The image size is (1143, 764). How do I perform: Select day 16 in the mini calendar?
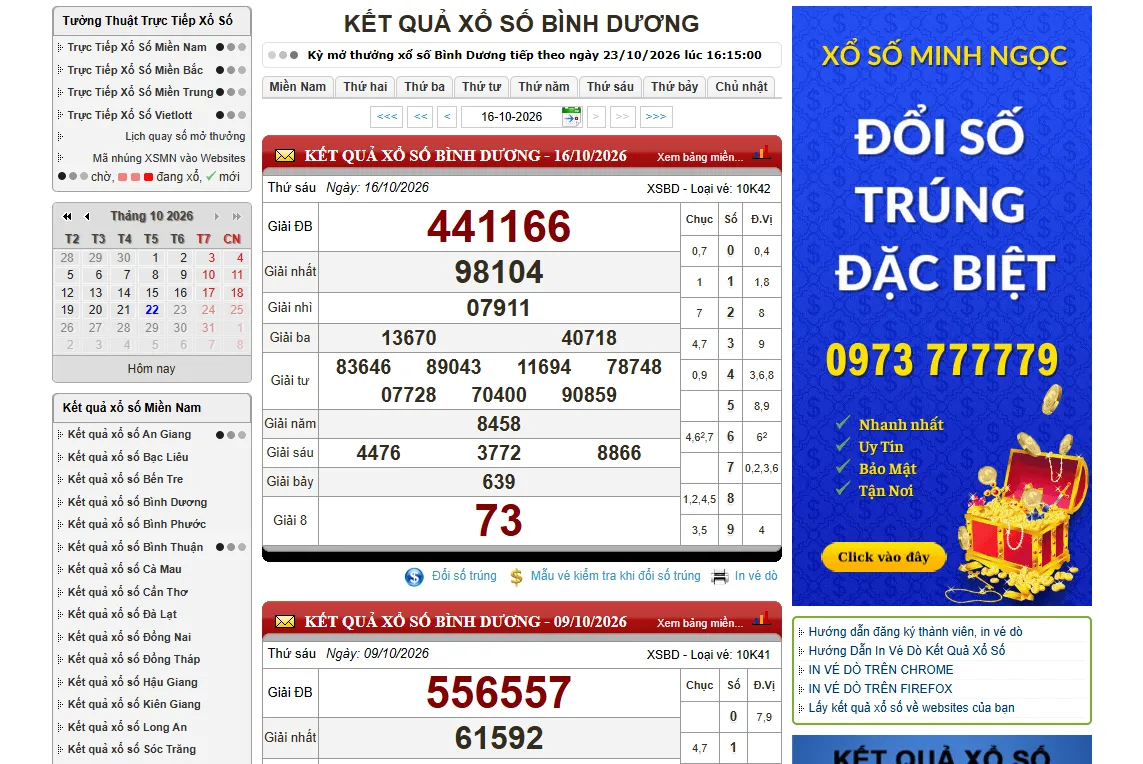(180, 292)
